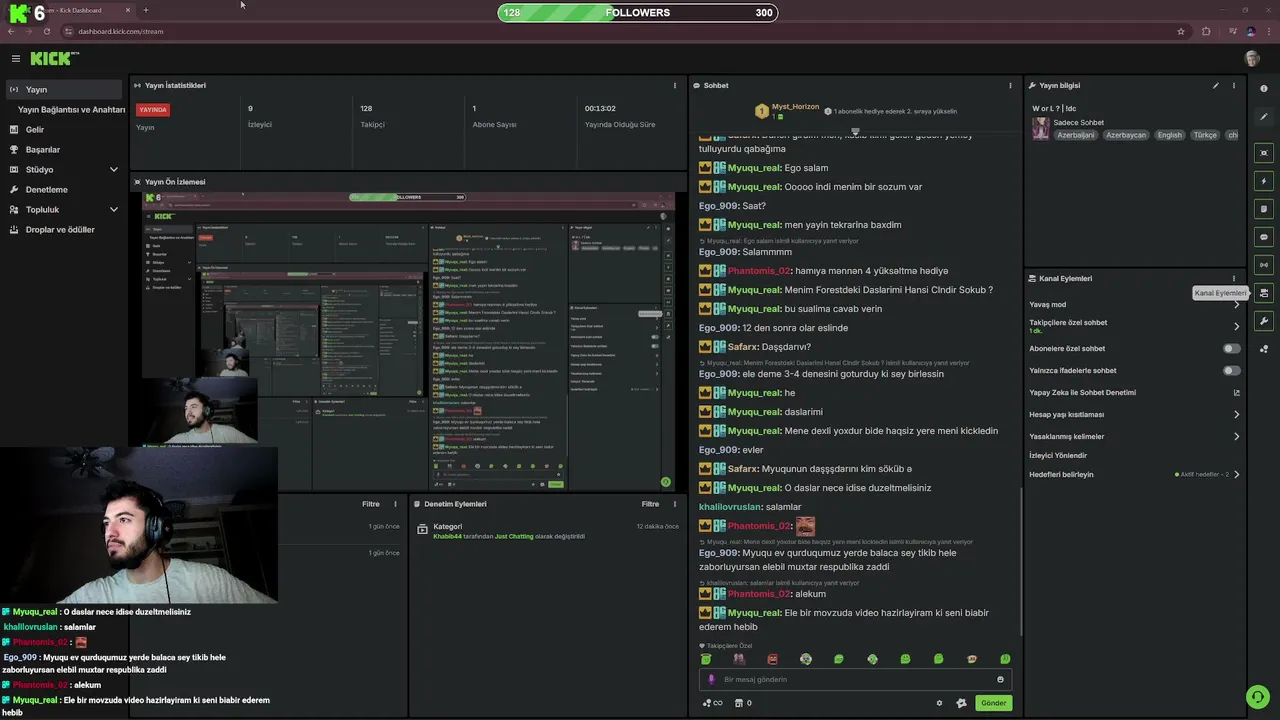This screenshot has height=720, width=1280.
Task: Open Yayın Bağlantısı ve Anahtarı
Action: tap(70, 110)
